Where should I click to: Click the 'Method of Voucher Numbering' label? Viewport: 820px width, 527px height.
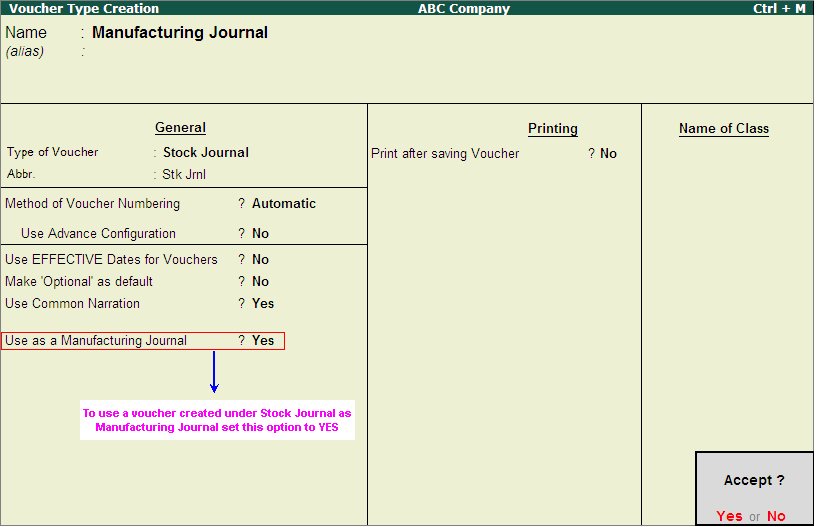(x=93, y=203)
